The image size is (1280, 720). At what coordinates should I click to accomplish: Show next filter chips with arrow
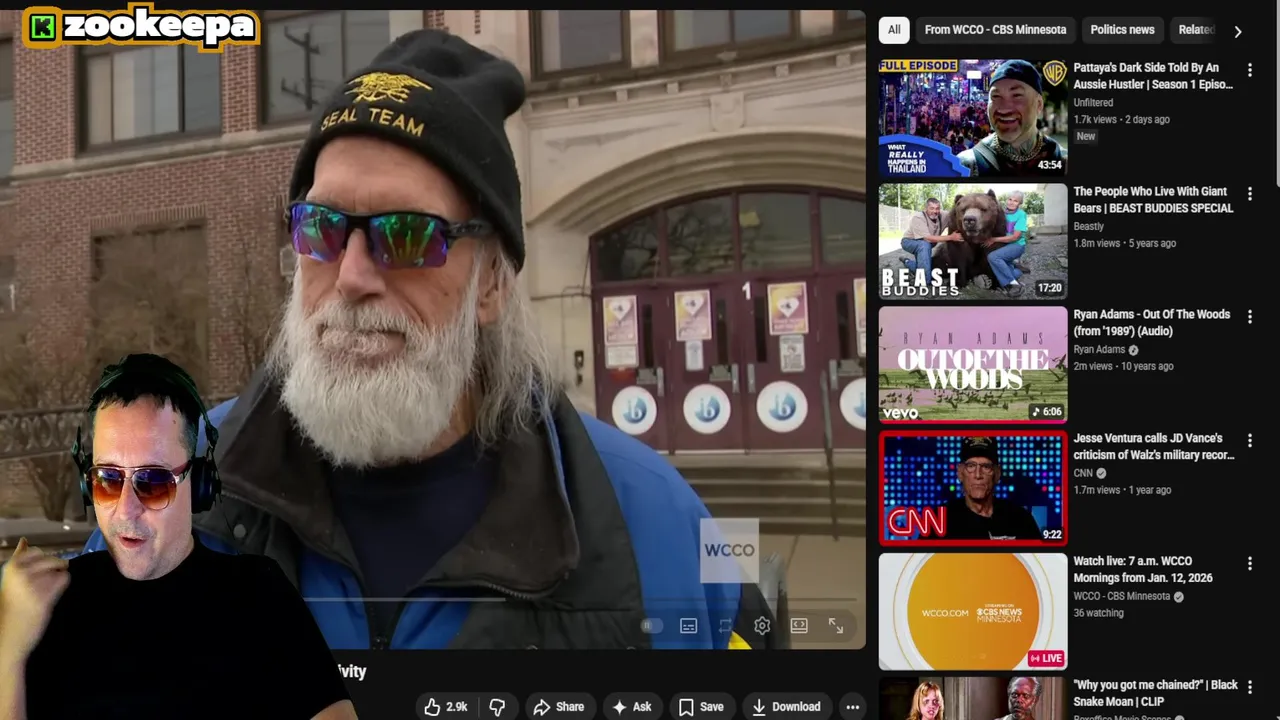coord(1238,31)
